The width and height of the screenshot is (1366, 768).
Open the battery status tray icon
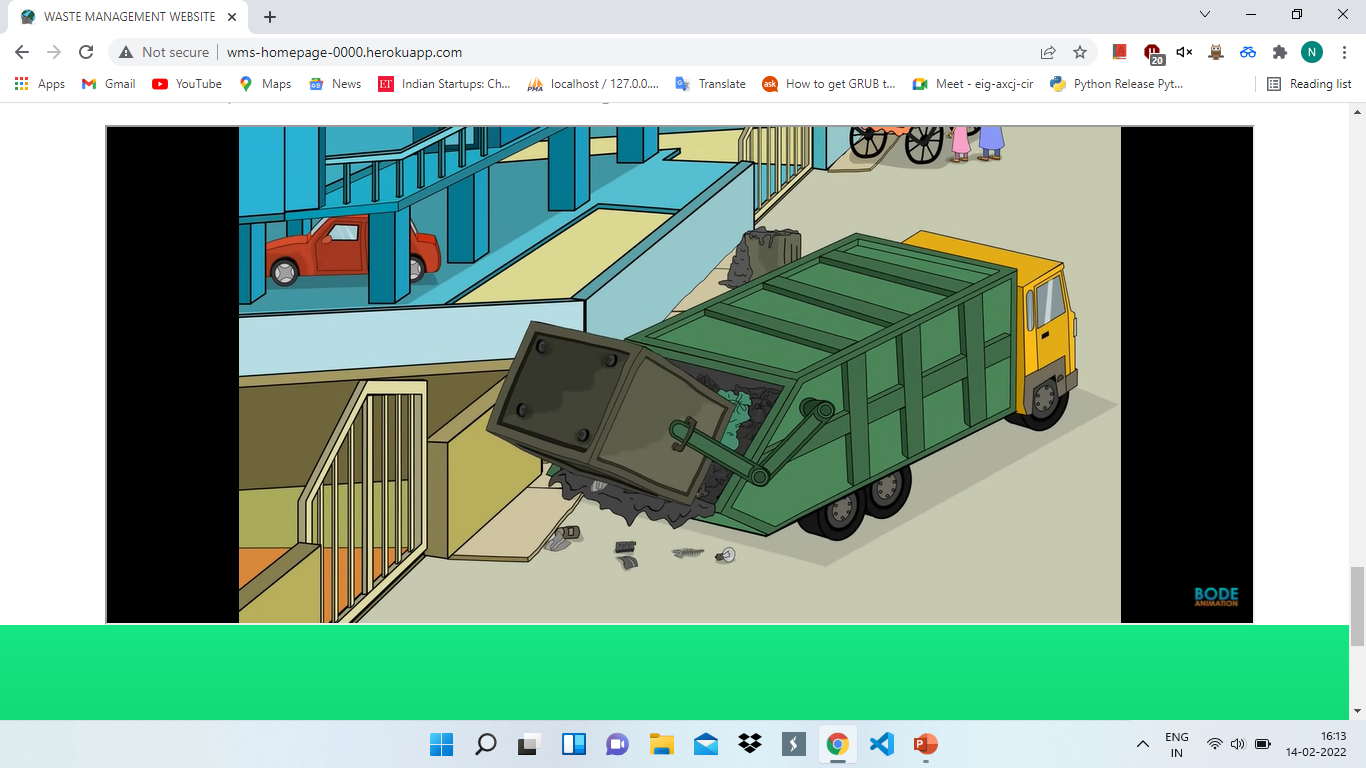pos(1262,744)
